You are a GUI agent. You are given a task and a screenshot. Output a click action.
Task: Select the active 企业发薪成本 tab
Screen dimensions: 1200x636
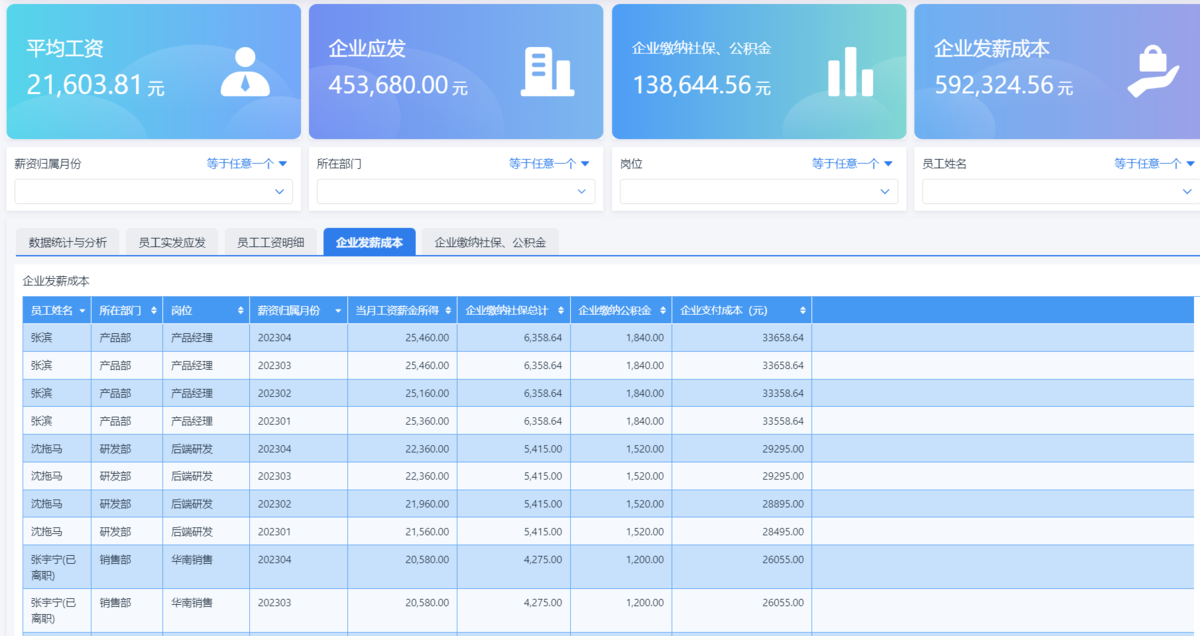tap(370, 242)
